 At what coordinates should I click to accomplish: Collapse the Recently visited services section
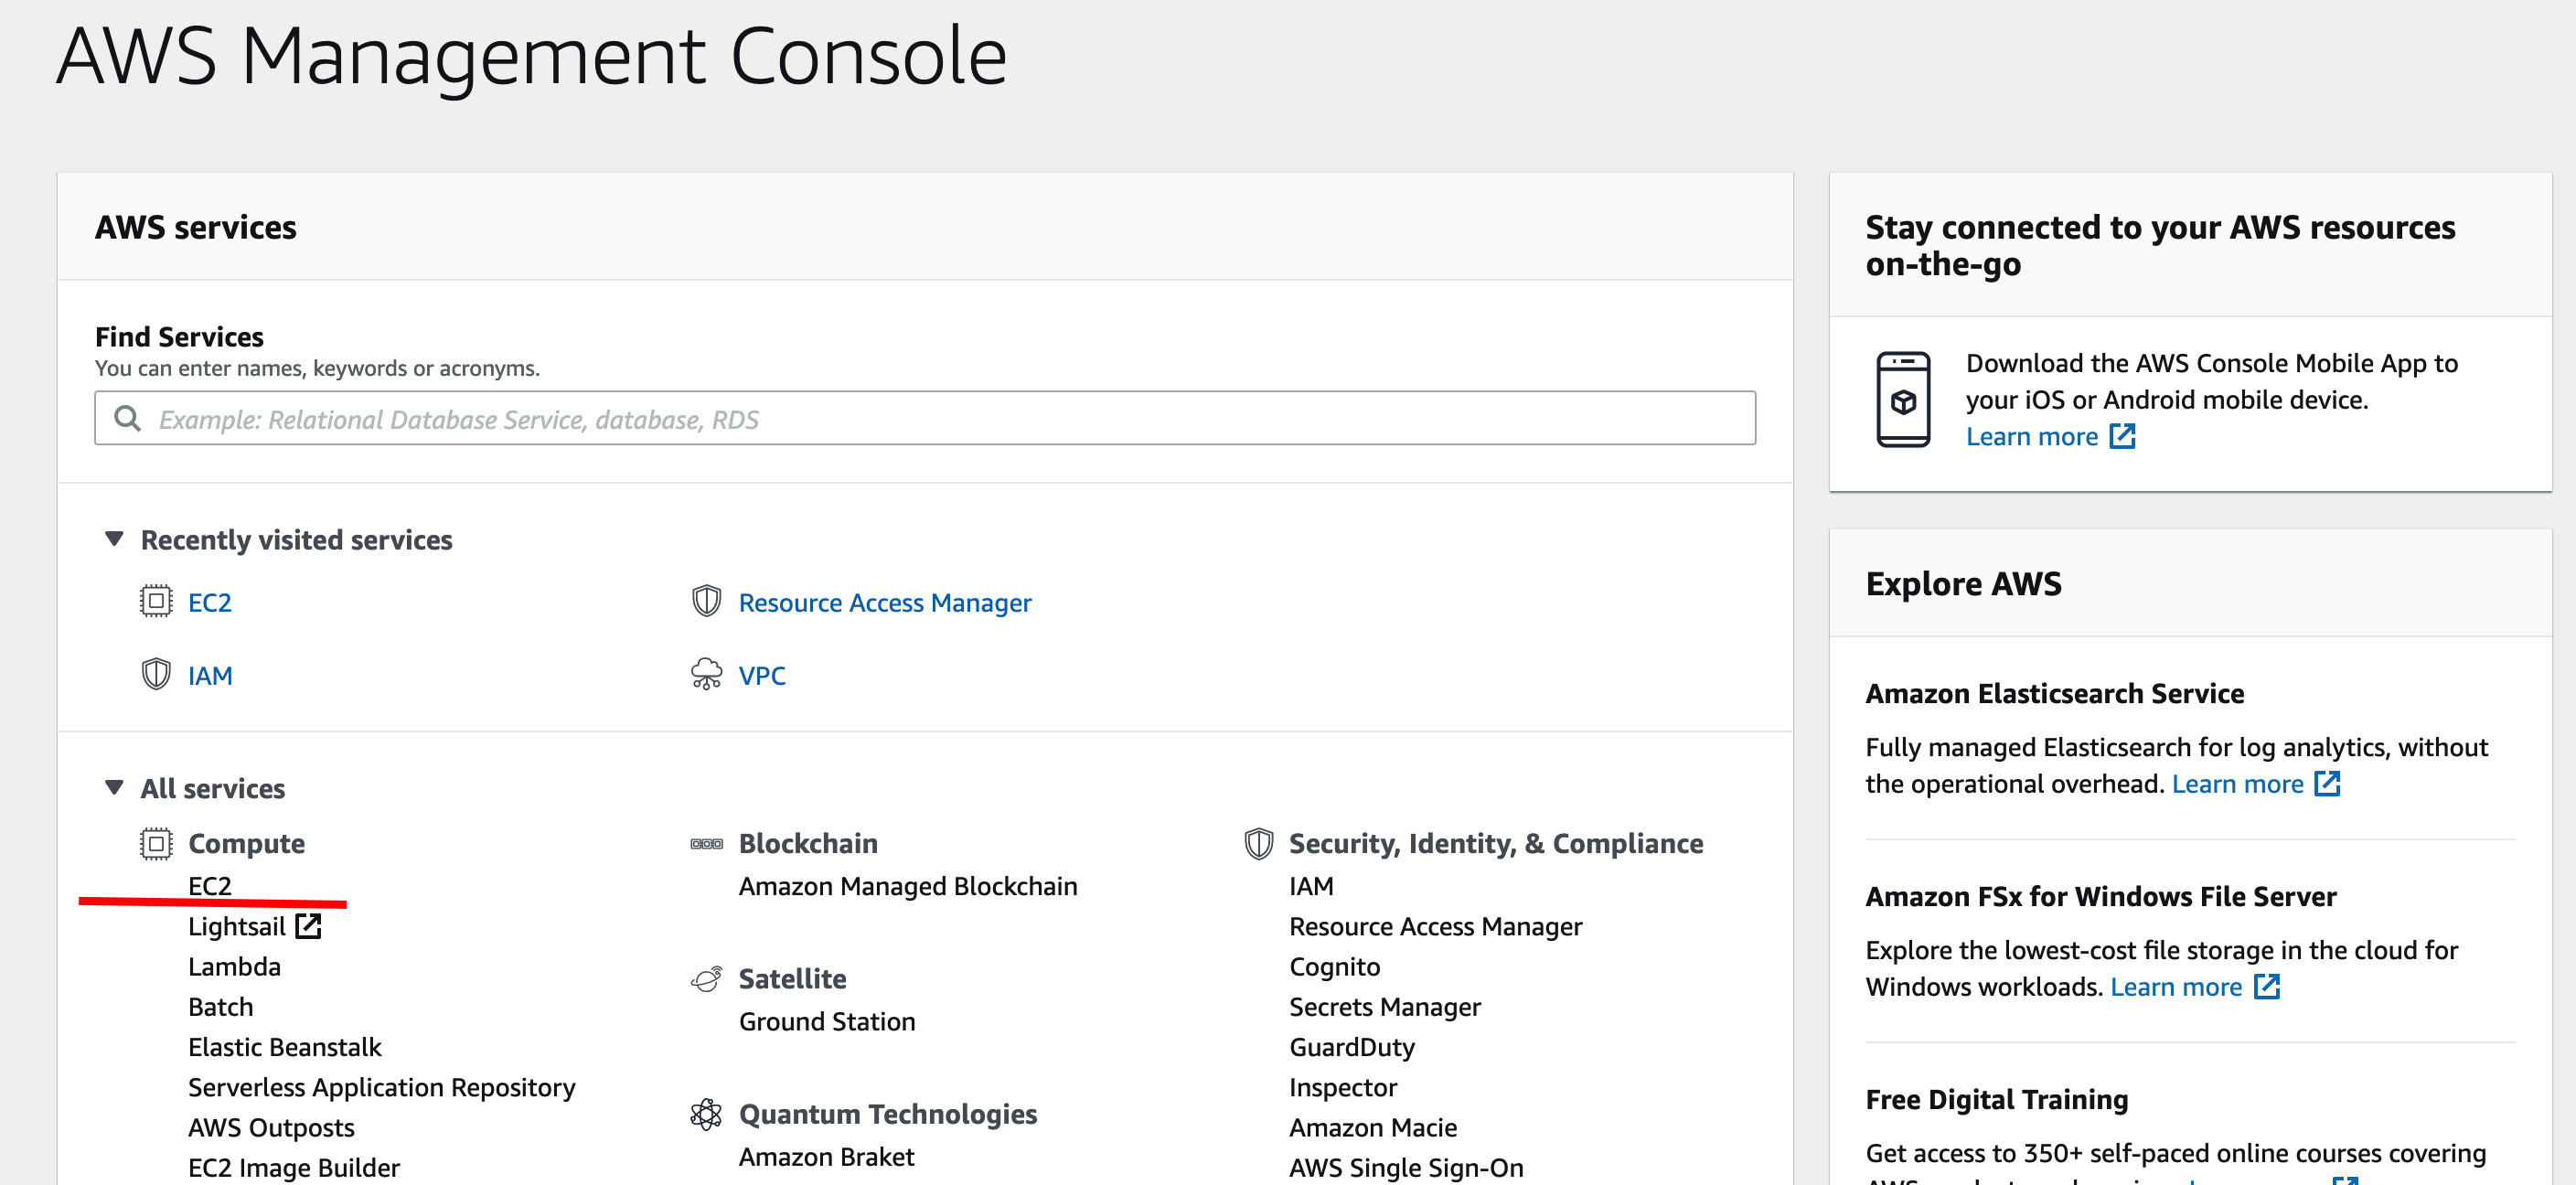point(115,539)
